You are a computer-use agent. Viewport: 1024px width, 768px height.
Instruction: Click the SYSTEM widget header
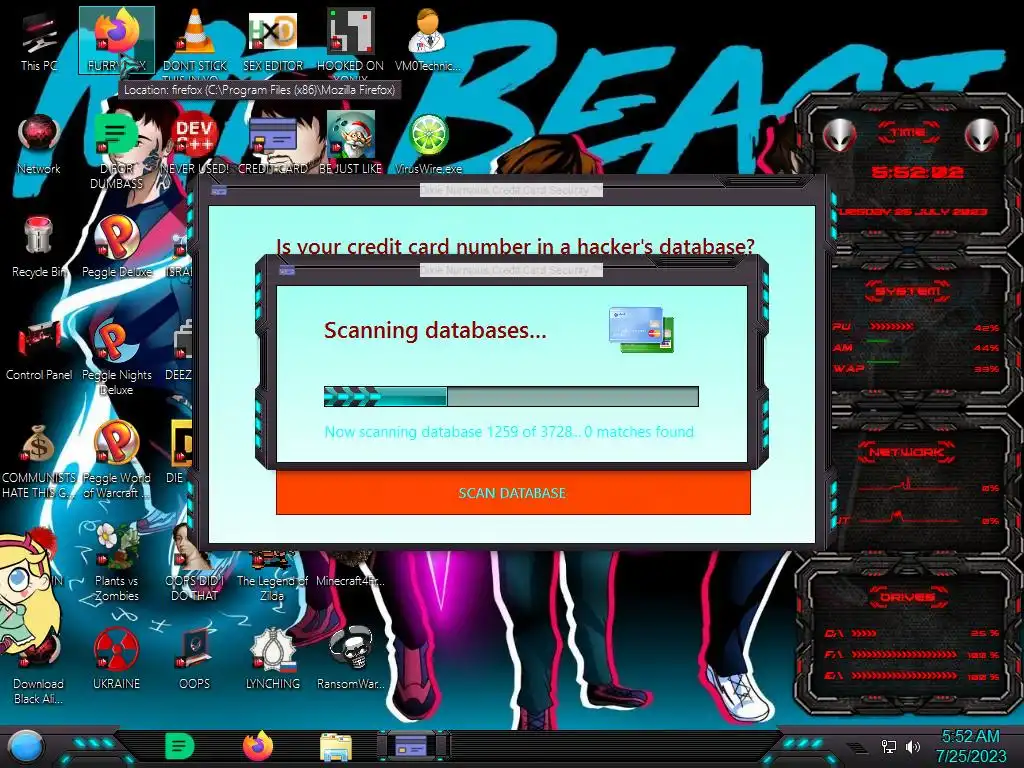907,291
